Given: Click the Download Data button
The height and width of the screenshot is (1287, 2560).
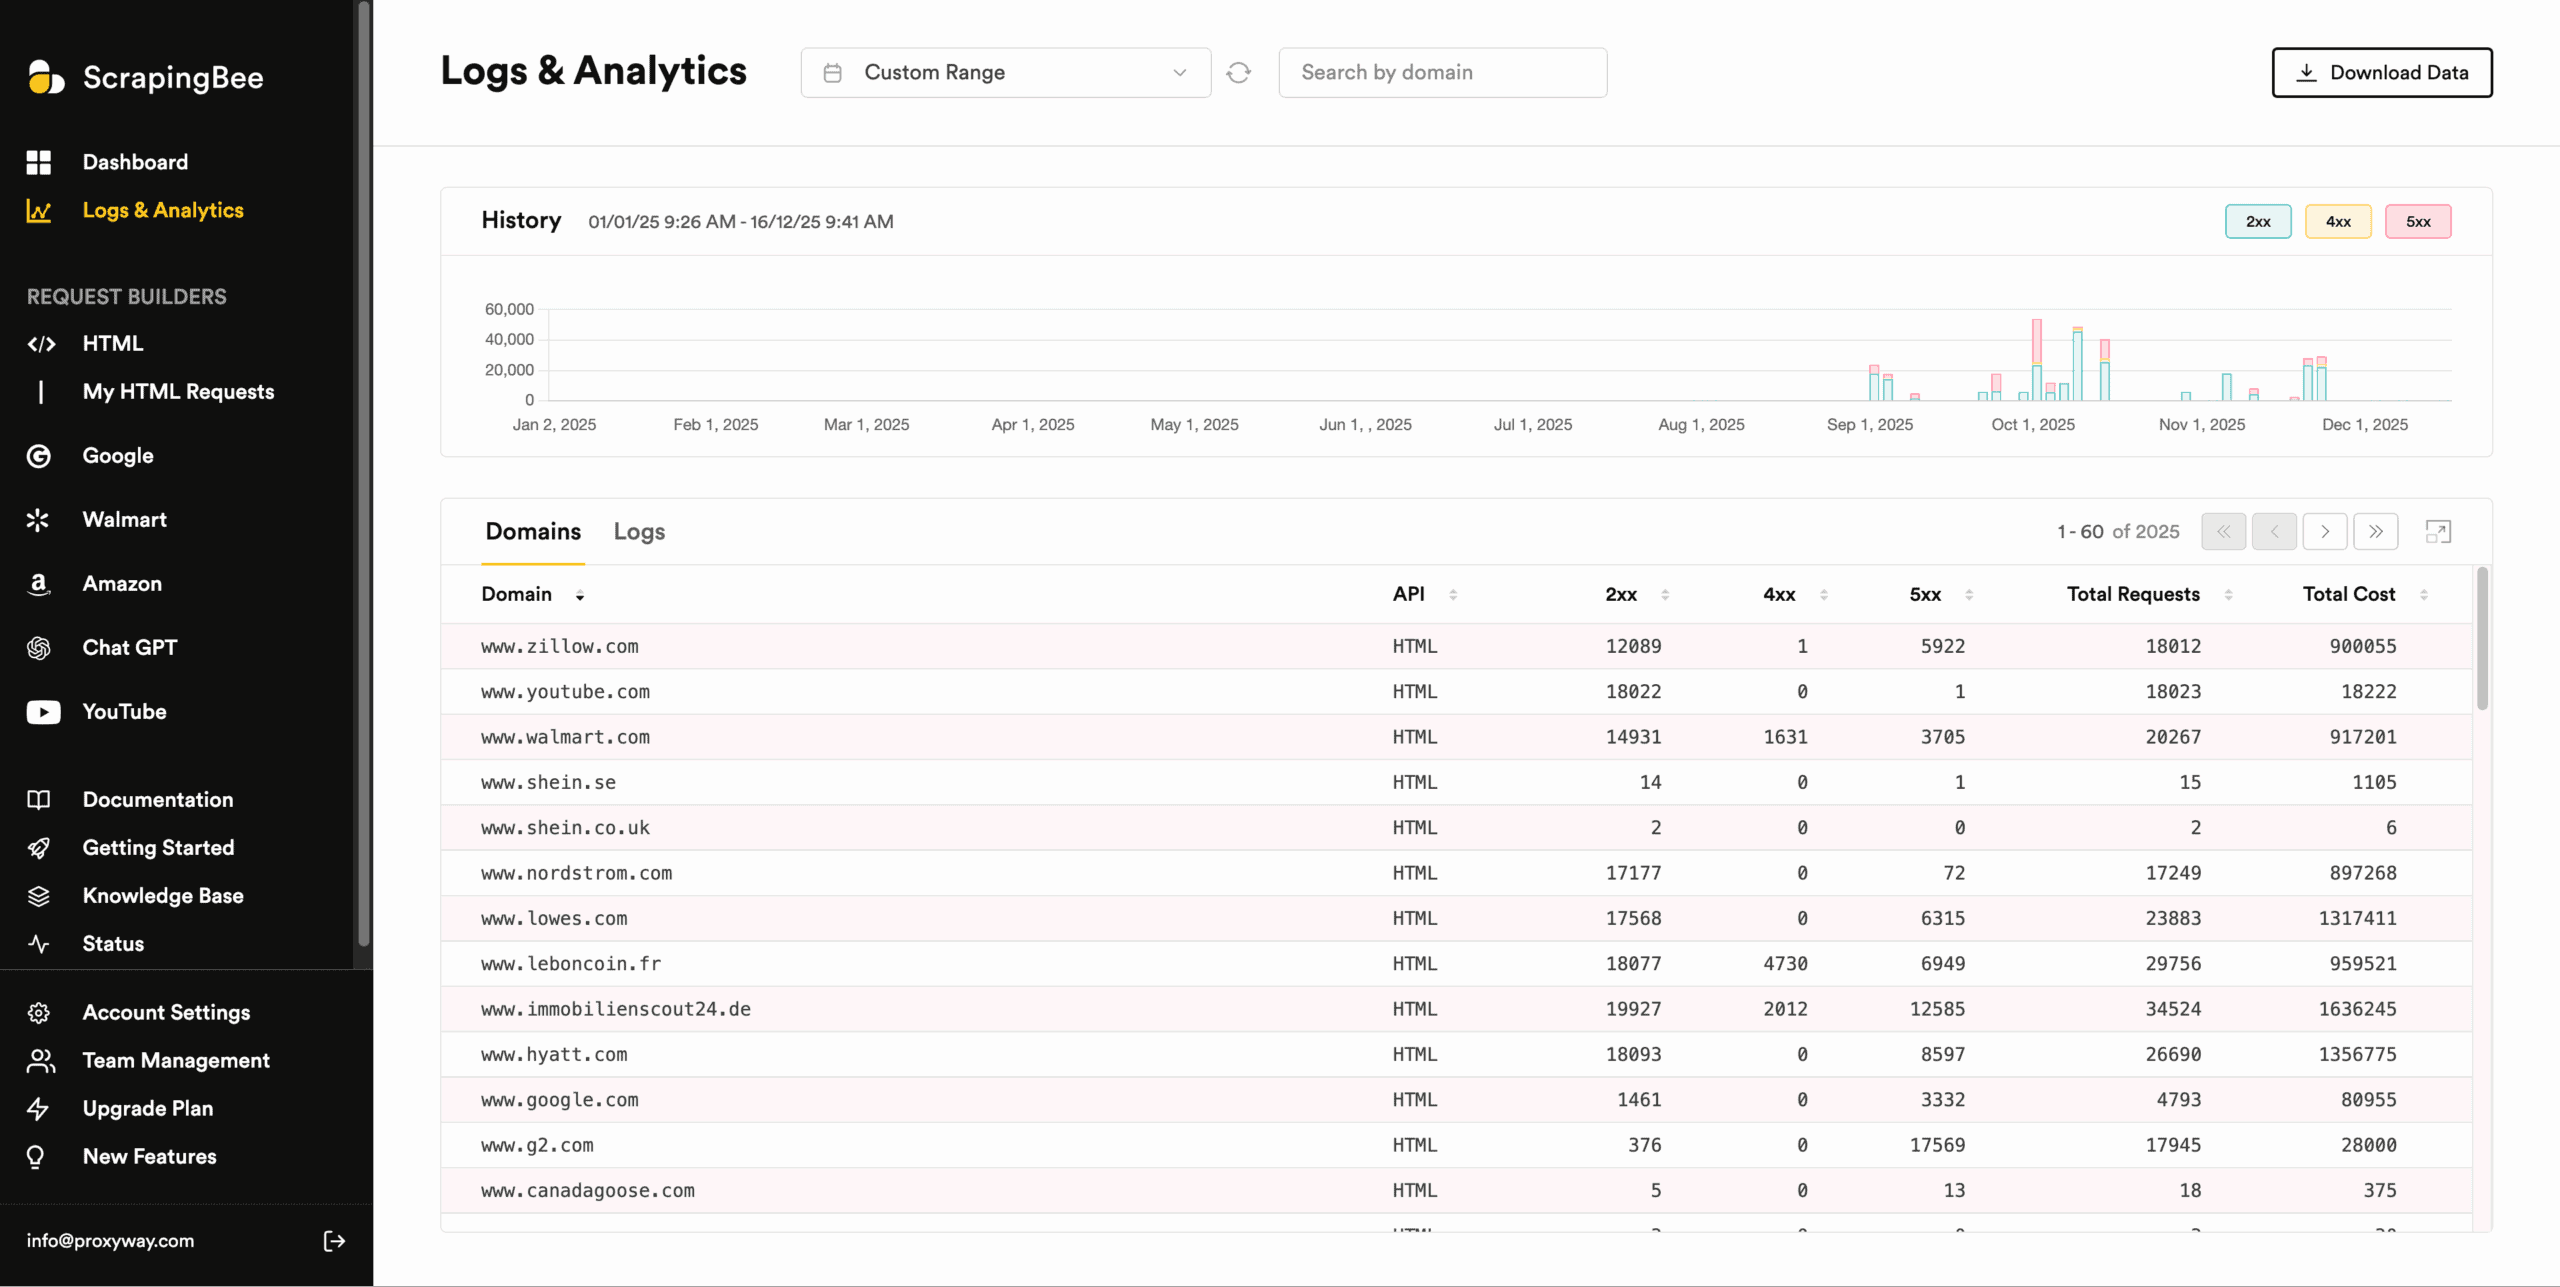Looking at the screenshot, I should click(2381, 73).
